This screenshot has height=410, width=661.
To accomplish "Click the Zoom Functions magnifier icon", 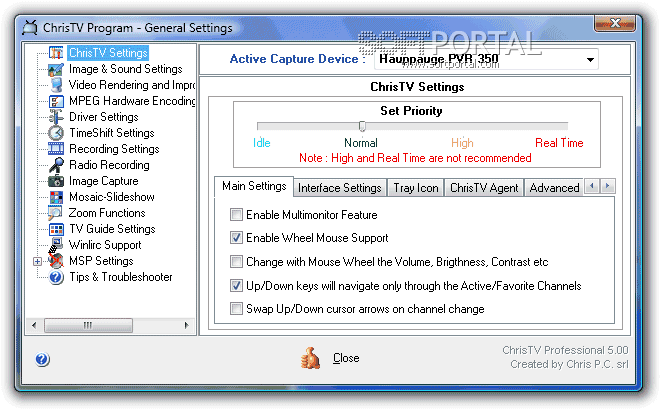I will pyautogui.click(x=55, y=213).
